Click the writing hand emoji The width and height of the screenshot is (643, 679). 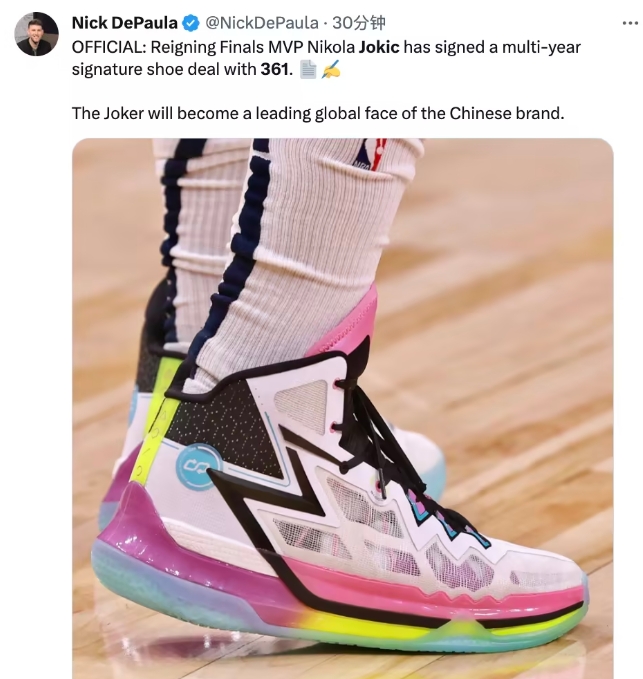(331, 69)
